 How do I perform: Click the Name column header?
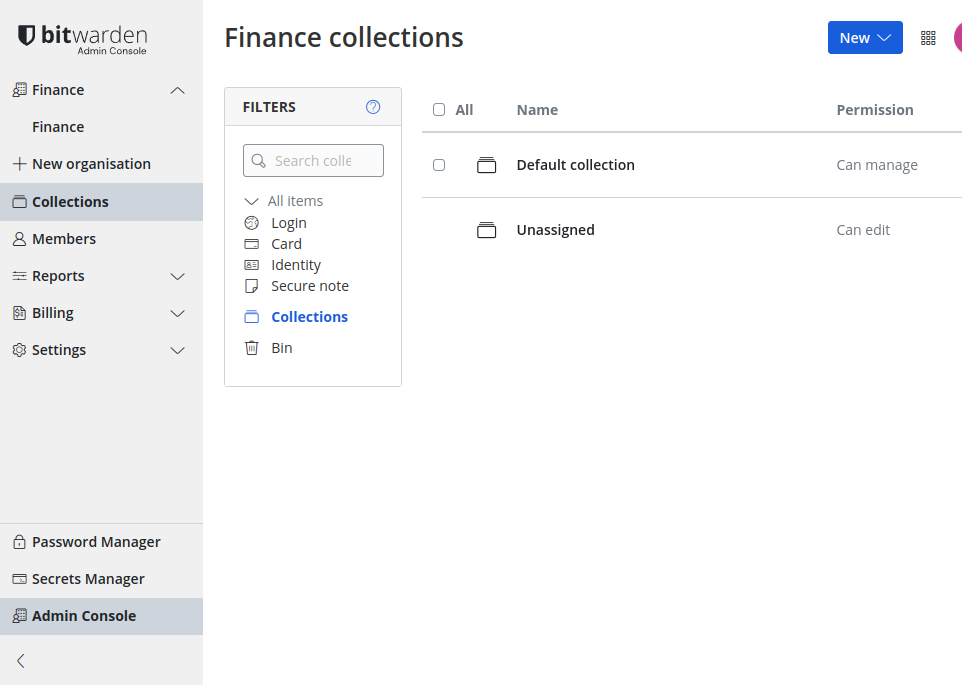pos(537,110)
